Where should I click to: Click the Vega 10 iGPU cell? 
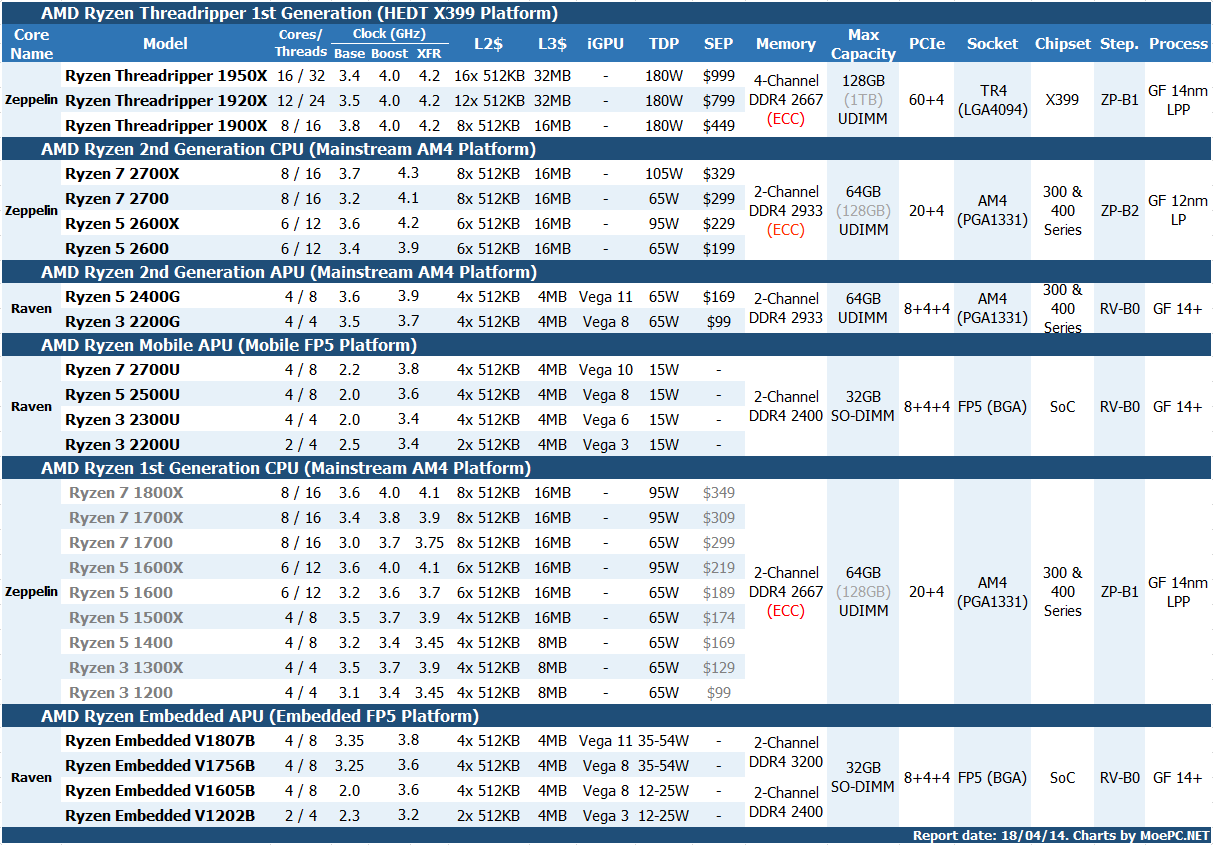click(x=606, y=370)
